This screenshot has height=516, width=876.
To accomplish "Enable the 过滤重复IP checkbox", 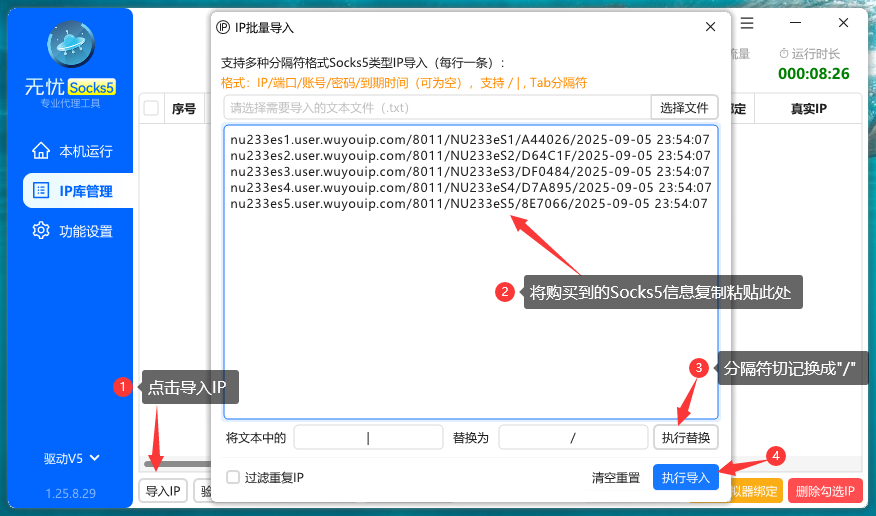I will 233,478.
